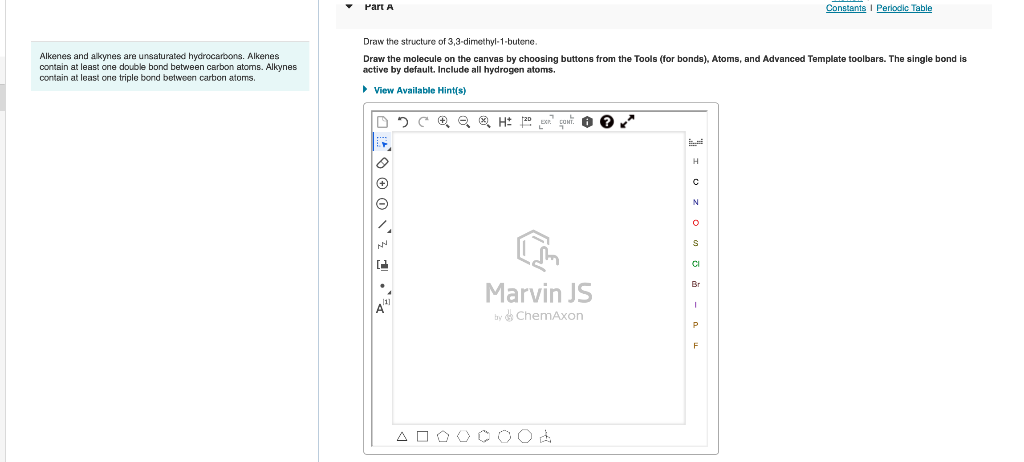The height and width of the screenshot is (462, 1024).
Task: Choose the Nitrogen (N) atom
Action: (x=696, y=203)
